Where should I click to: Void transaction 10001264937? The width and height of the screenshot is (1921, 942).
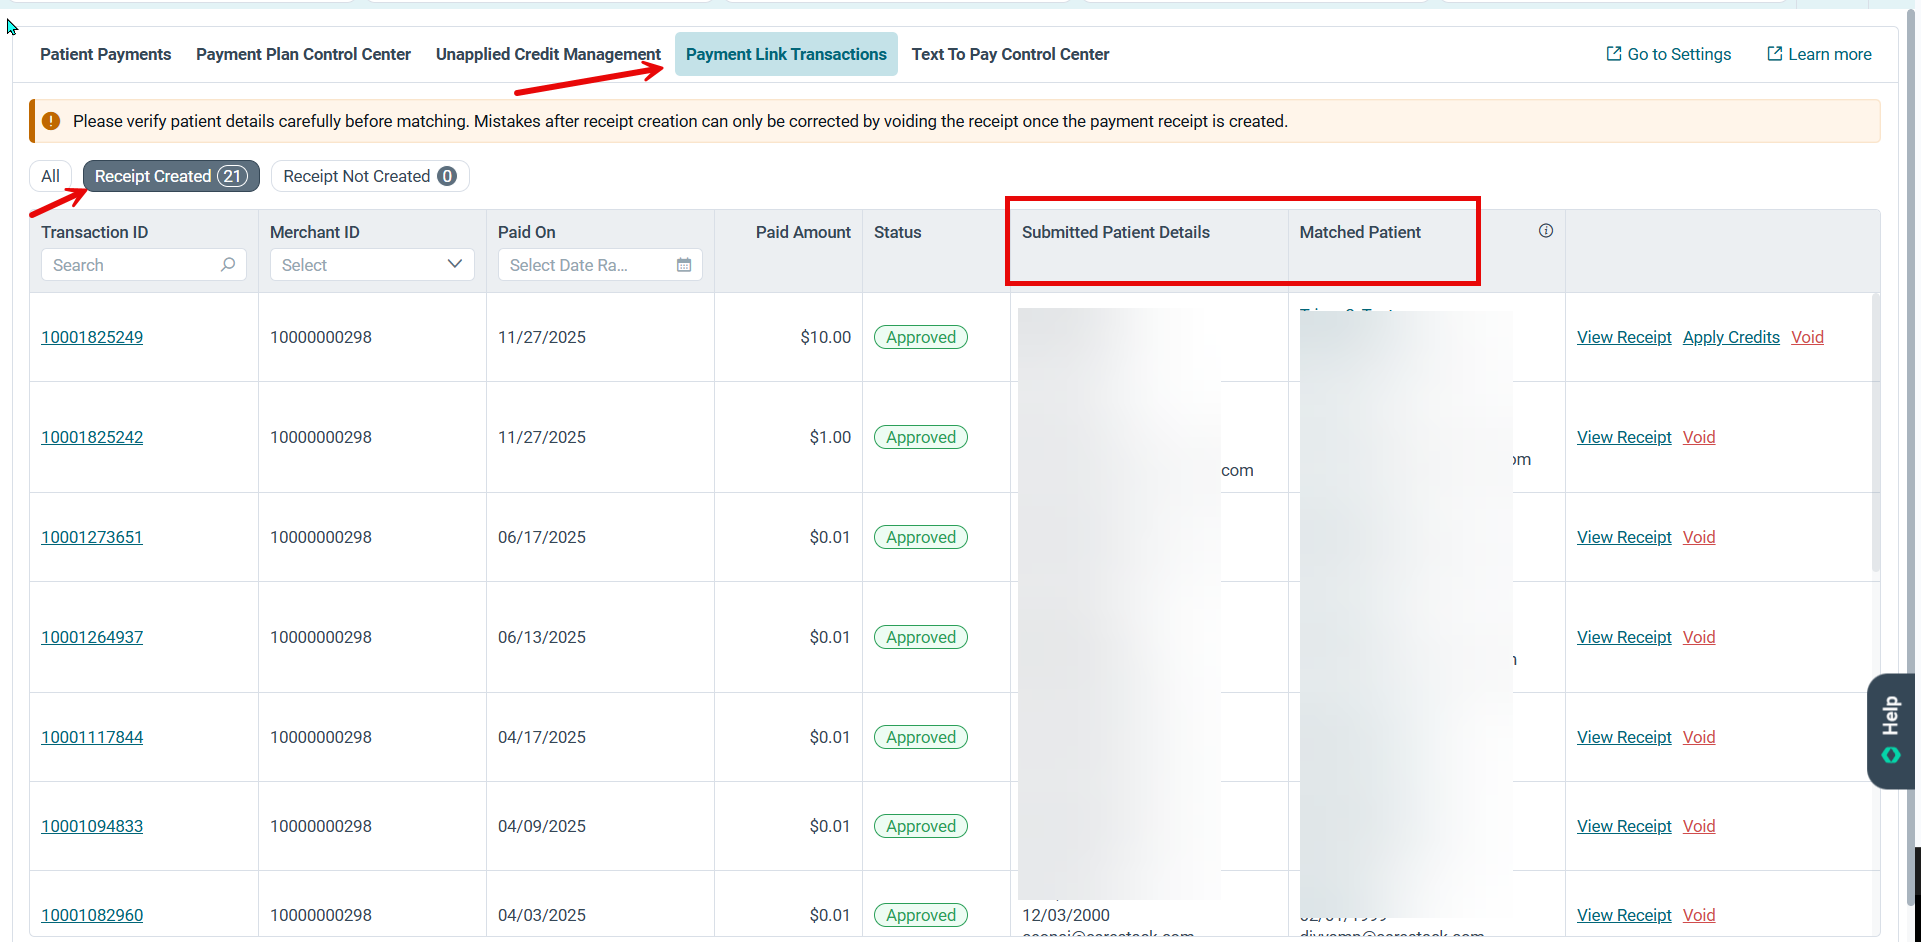1699,637
